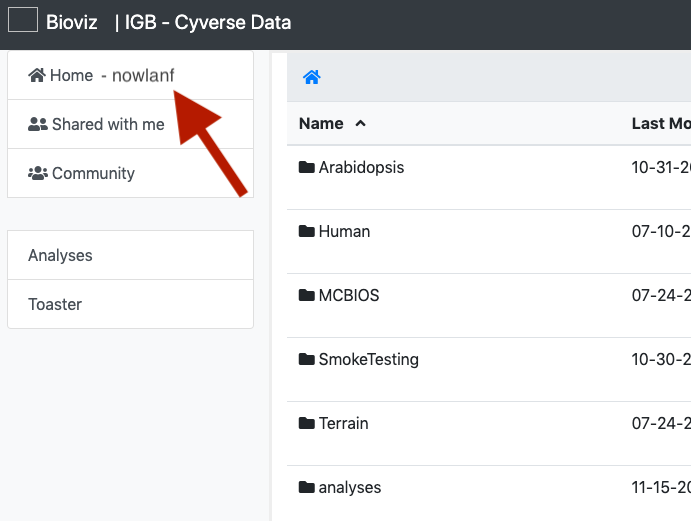
Task: Open the Terrain folder name link
Action: pyautogui.click(x=343, y=423)
